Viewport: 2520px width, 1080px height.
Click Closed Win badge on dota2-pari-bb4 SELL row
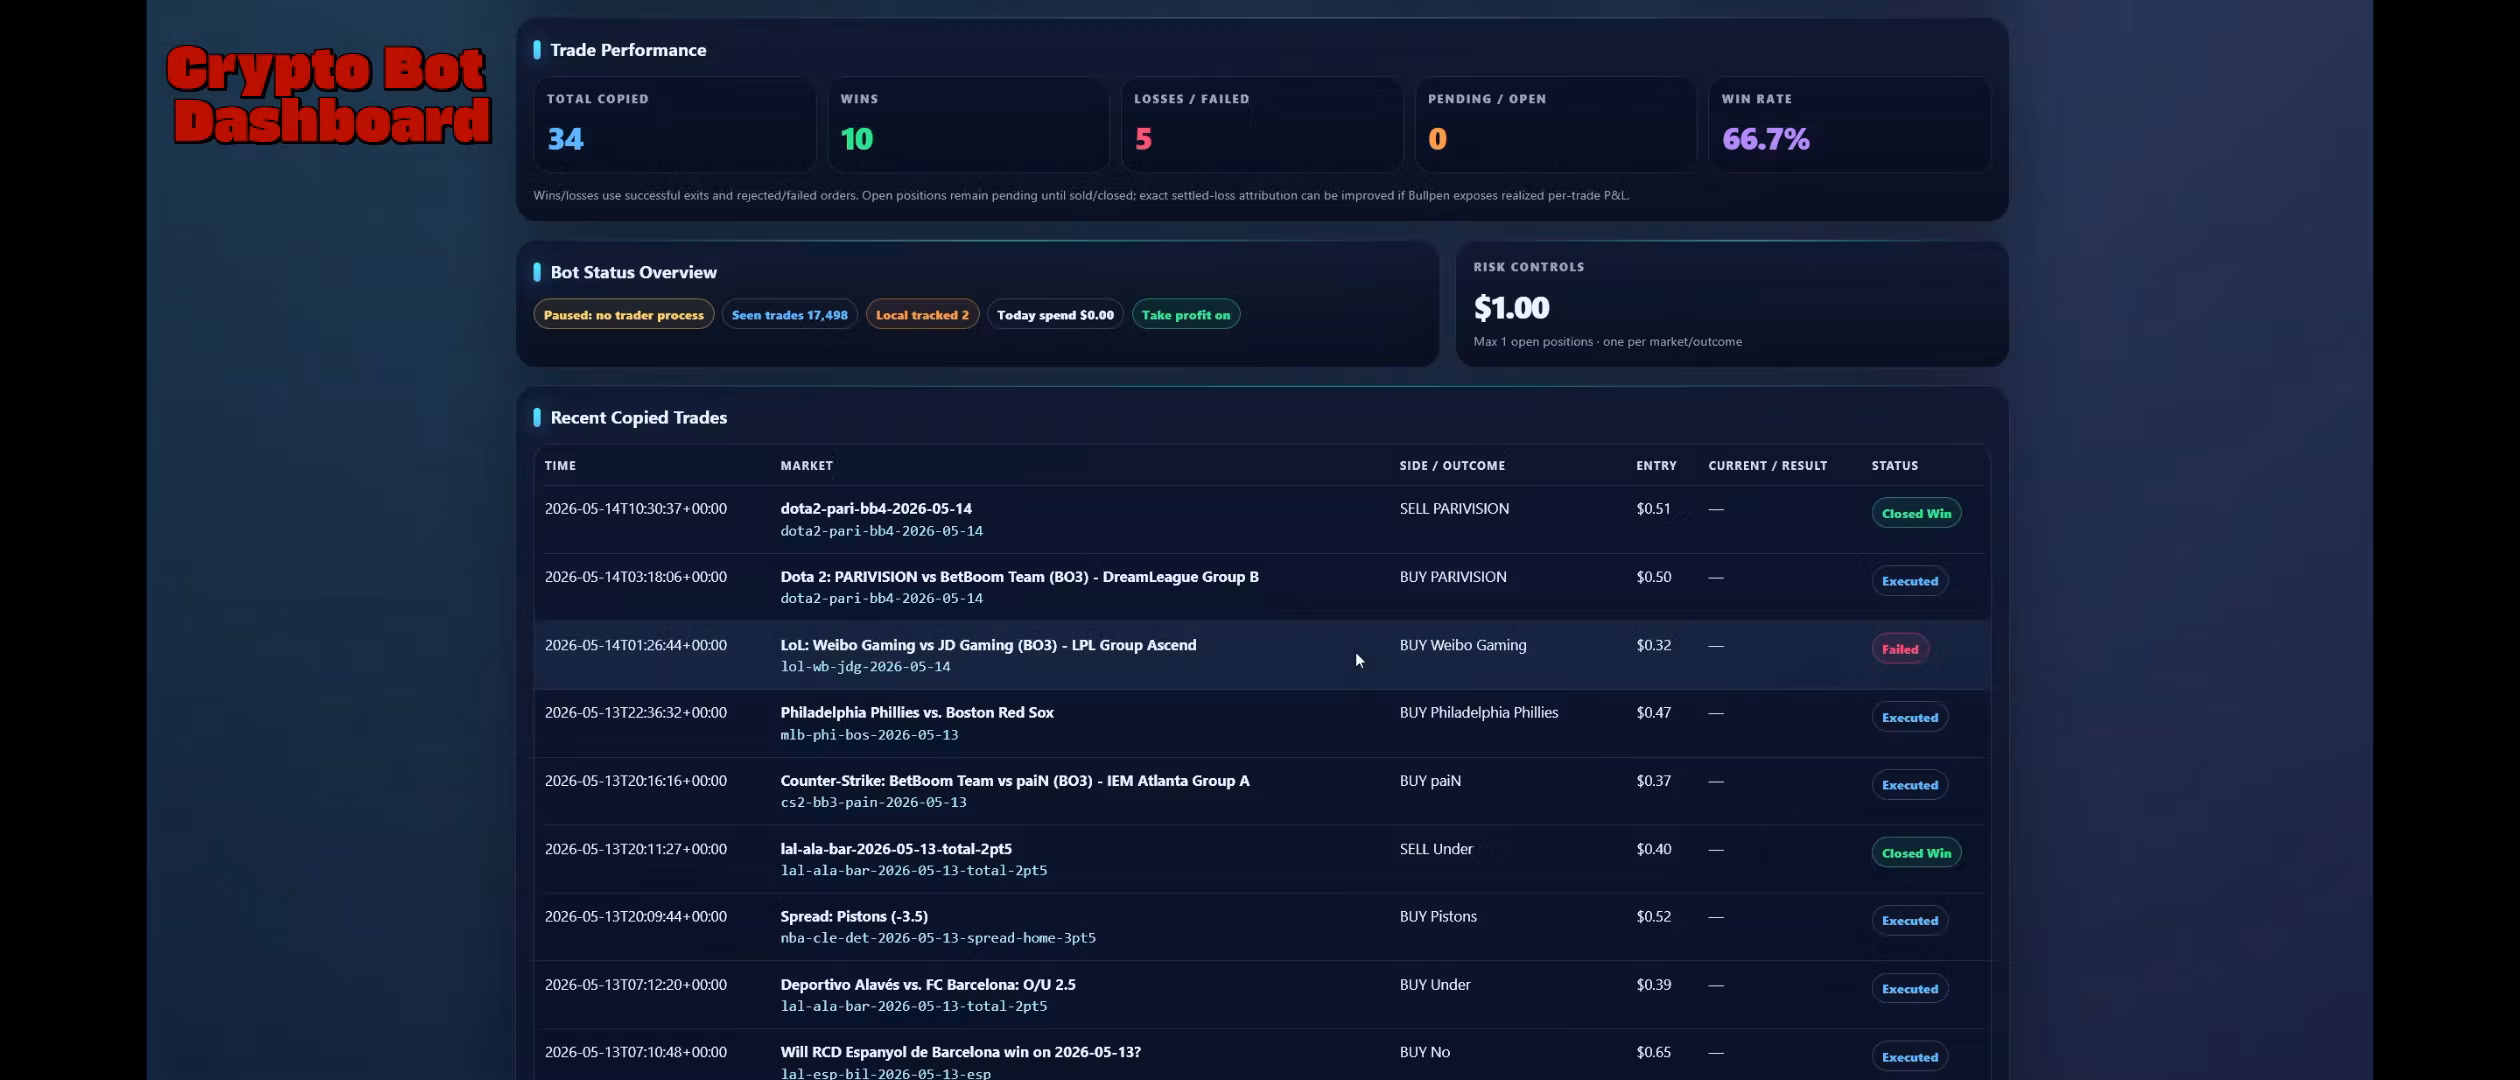[x=1916, y=513]
